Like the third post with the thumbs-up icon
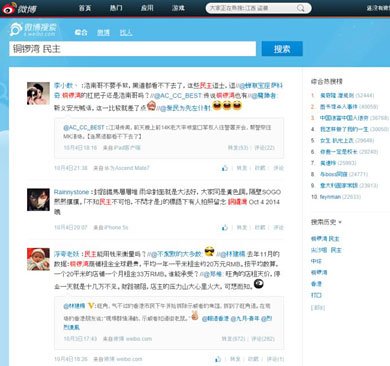390x366 pixels. tap(218, 359)
